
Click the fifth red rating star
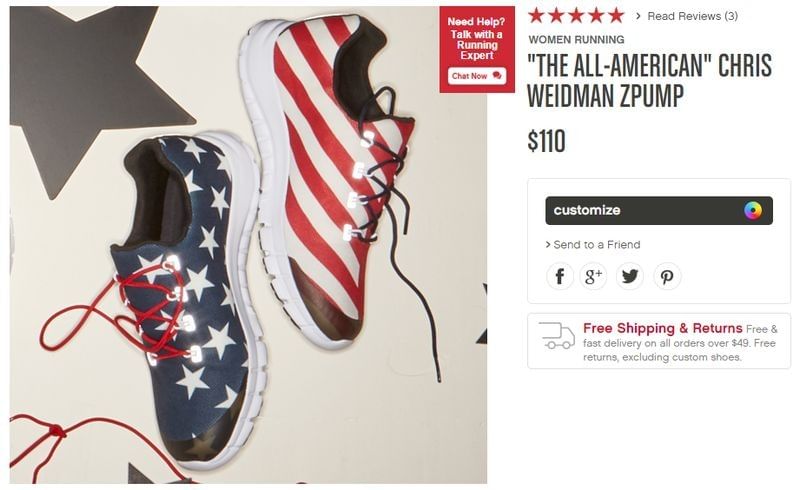[x=615, y=15]
